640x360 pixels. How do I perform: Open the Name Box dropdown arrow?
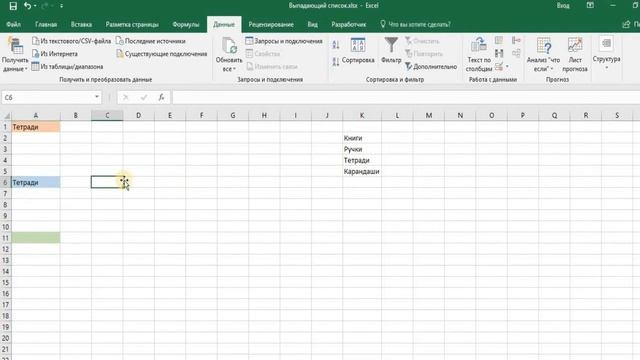97,97
